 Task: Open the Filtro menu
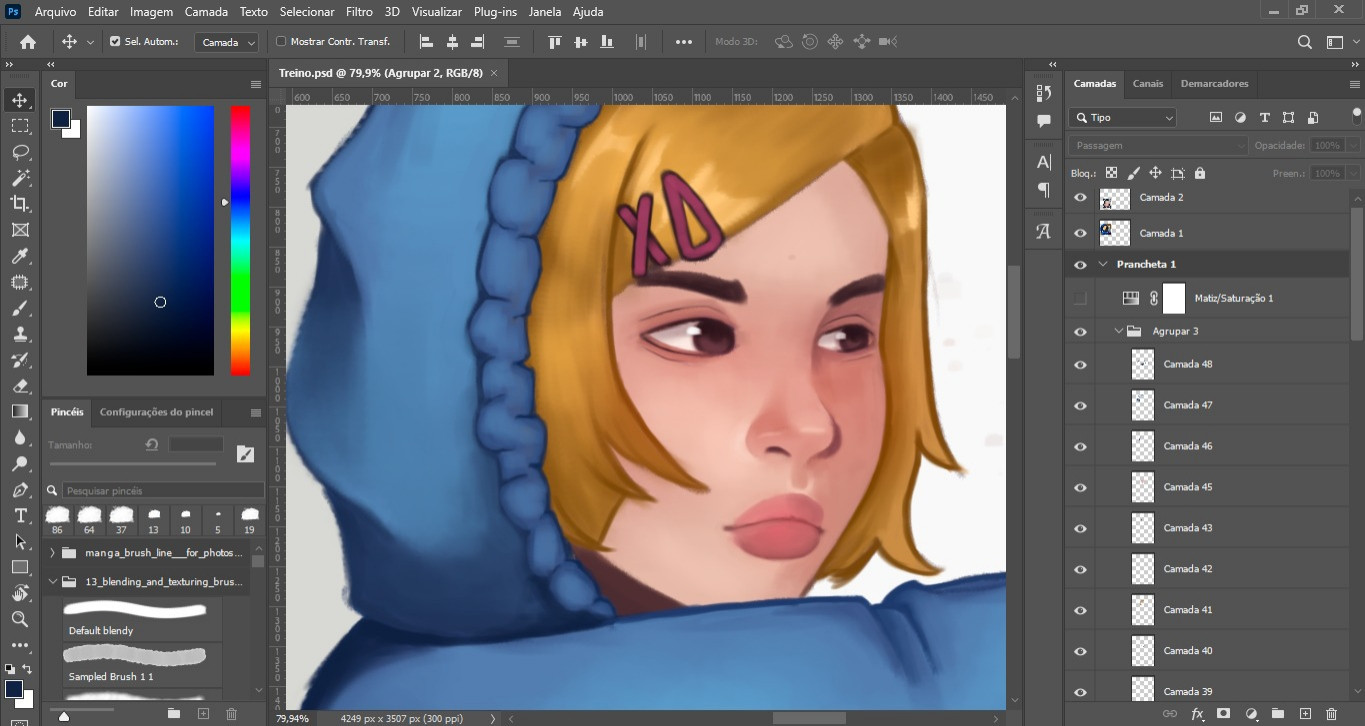[359, 12]
